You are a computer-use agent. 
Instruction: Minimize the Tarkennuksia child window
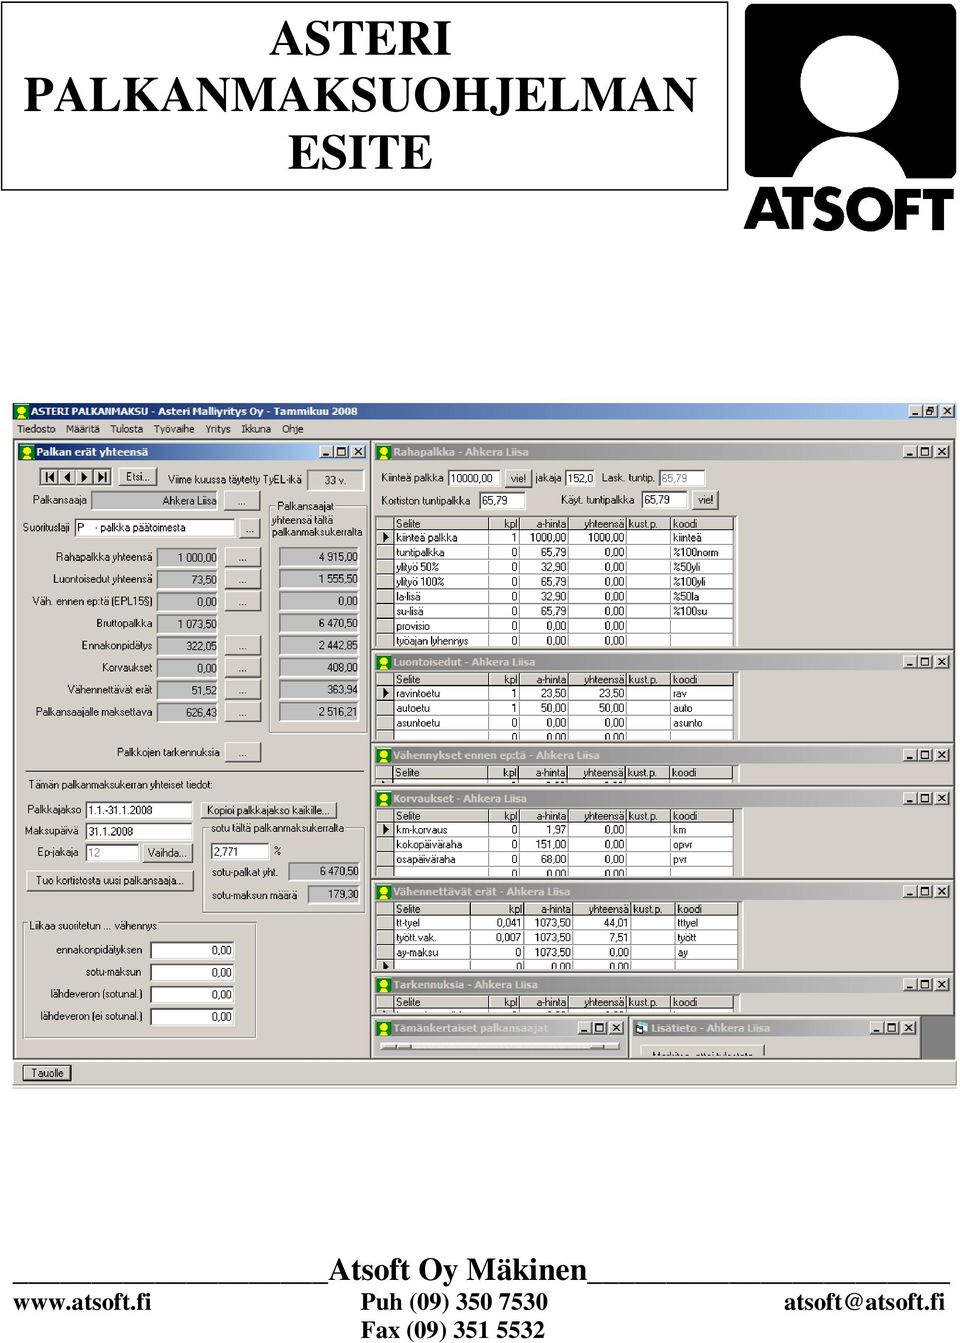click(909, 985)
